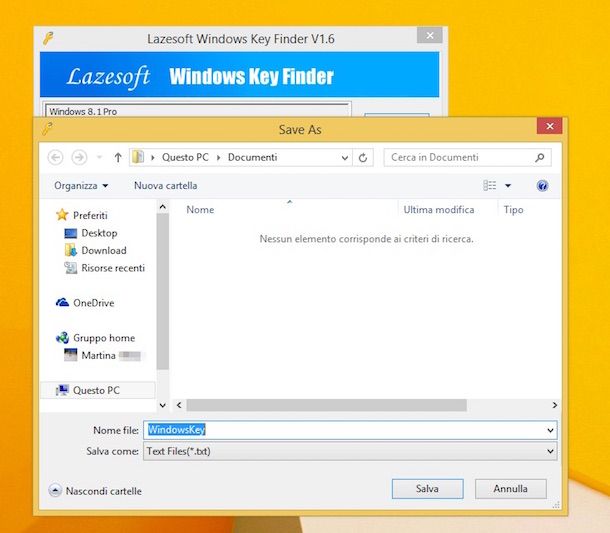Collapse folders with Nascondi cartelle
The image size is (610, 533).
click(95, 491)
